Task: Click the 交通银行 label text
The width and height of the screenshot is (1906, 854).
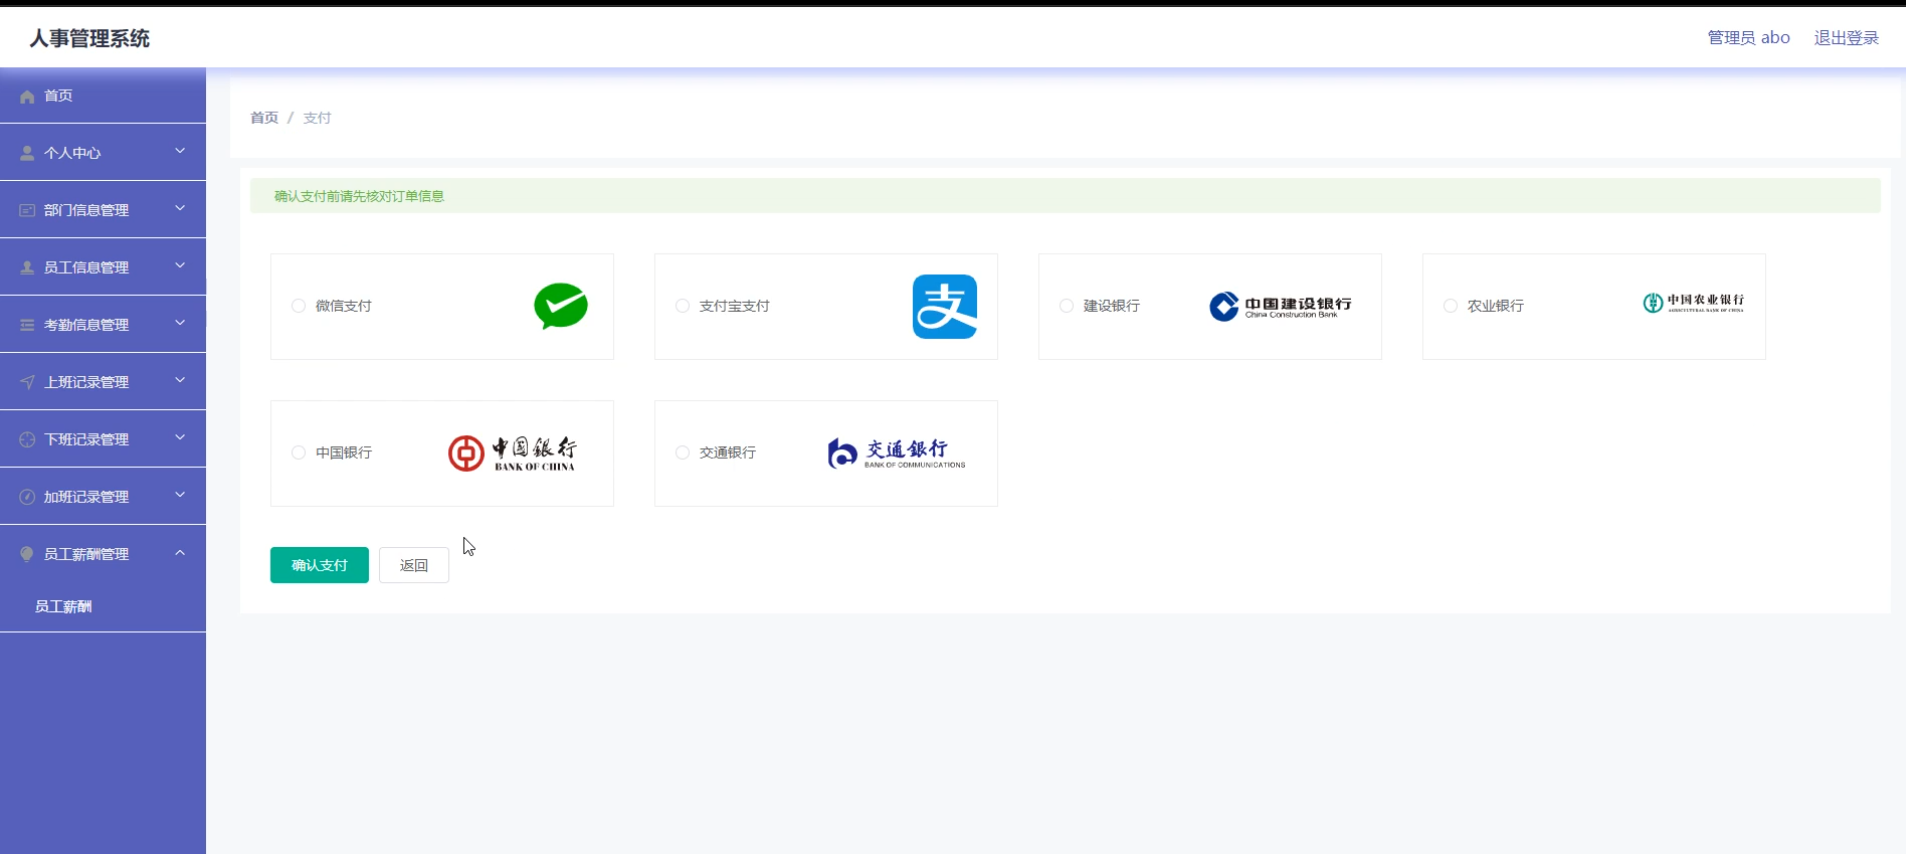Action: coord(727,453)
